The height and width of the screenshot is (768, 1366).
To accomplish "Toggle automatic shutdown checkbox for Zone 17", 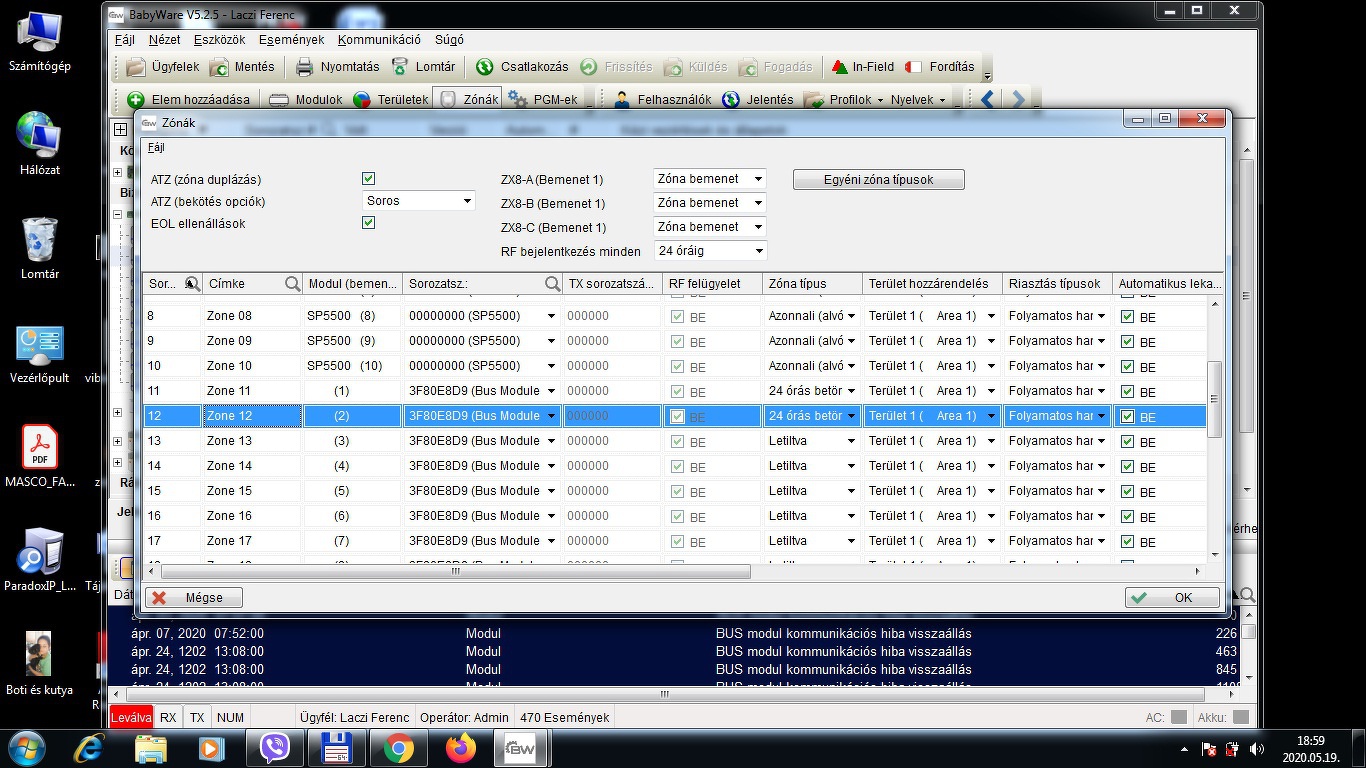I will (x=1127, y=541).
